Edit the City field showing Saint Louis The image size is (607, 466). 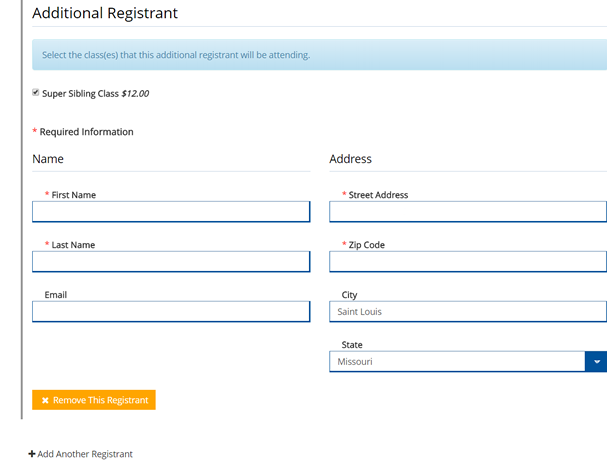468,312
